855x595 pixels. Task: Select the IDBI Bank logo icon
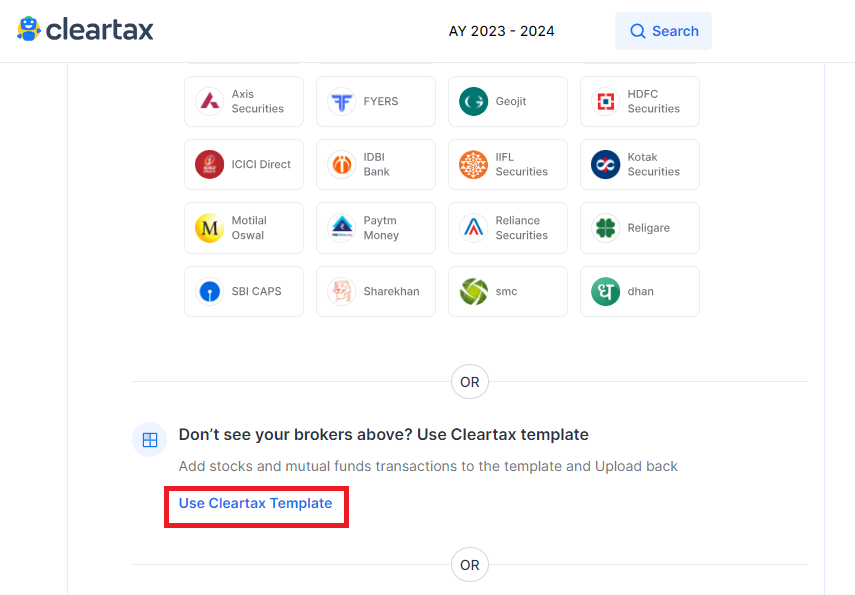[342, 165]
